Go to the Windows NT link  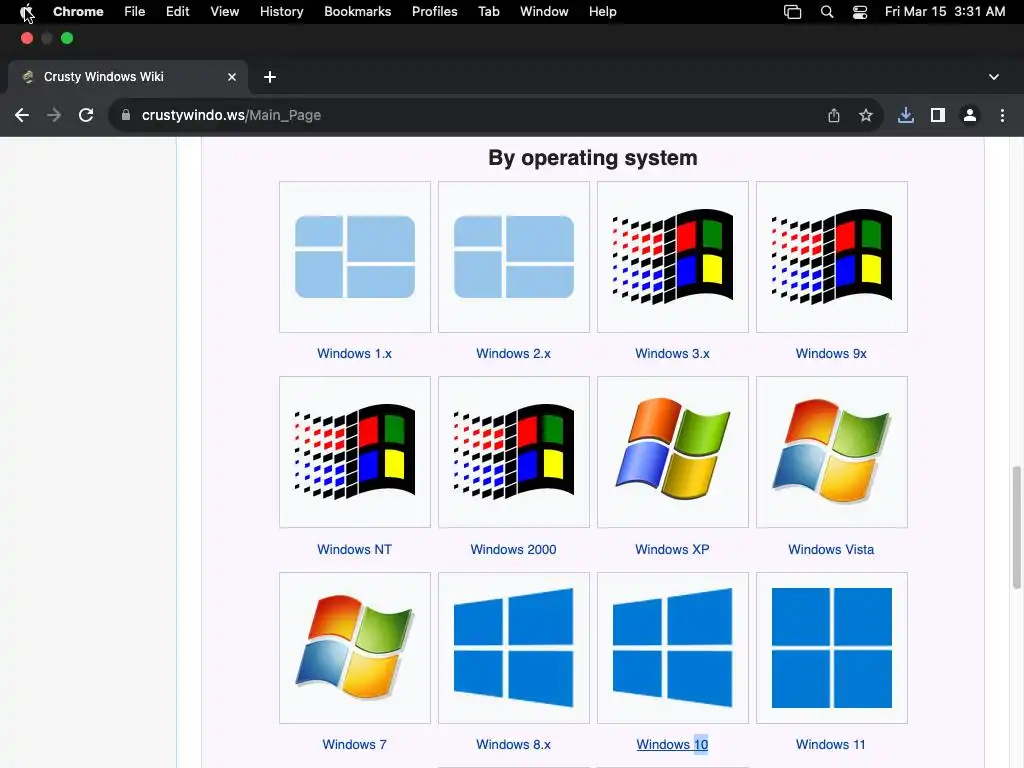[x=355, y=549]
